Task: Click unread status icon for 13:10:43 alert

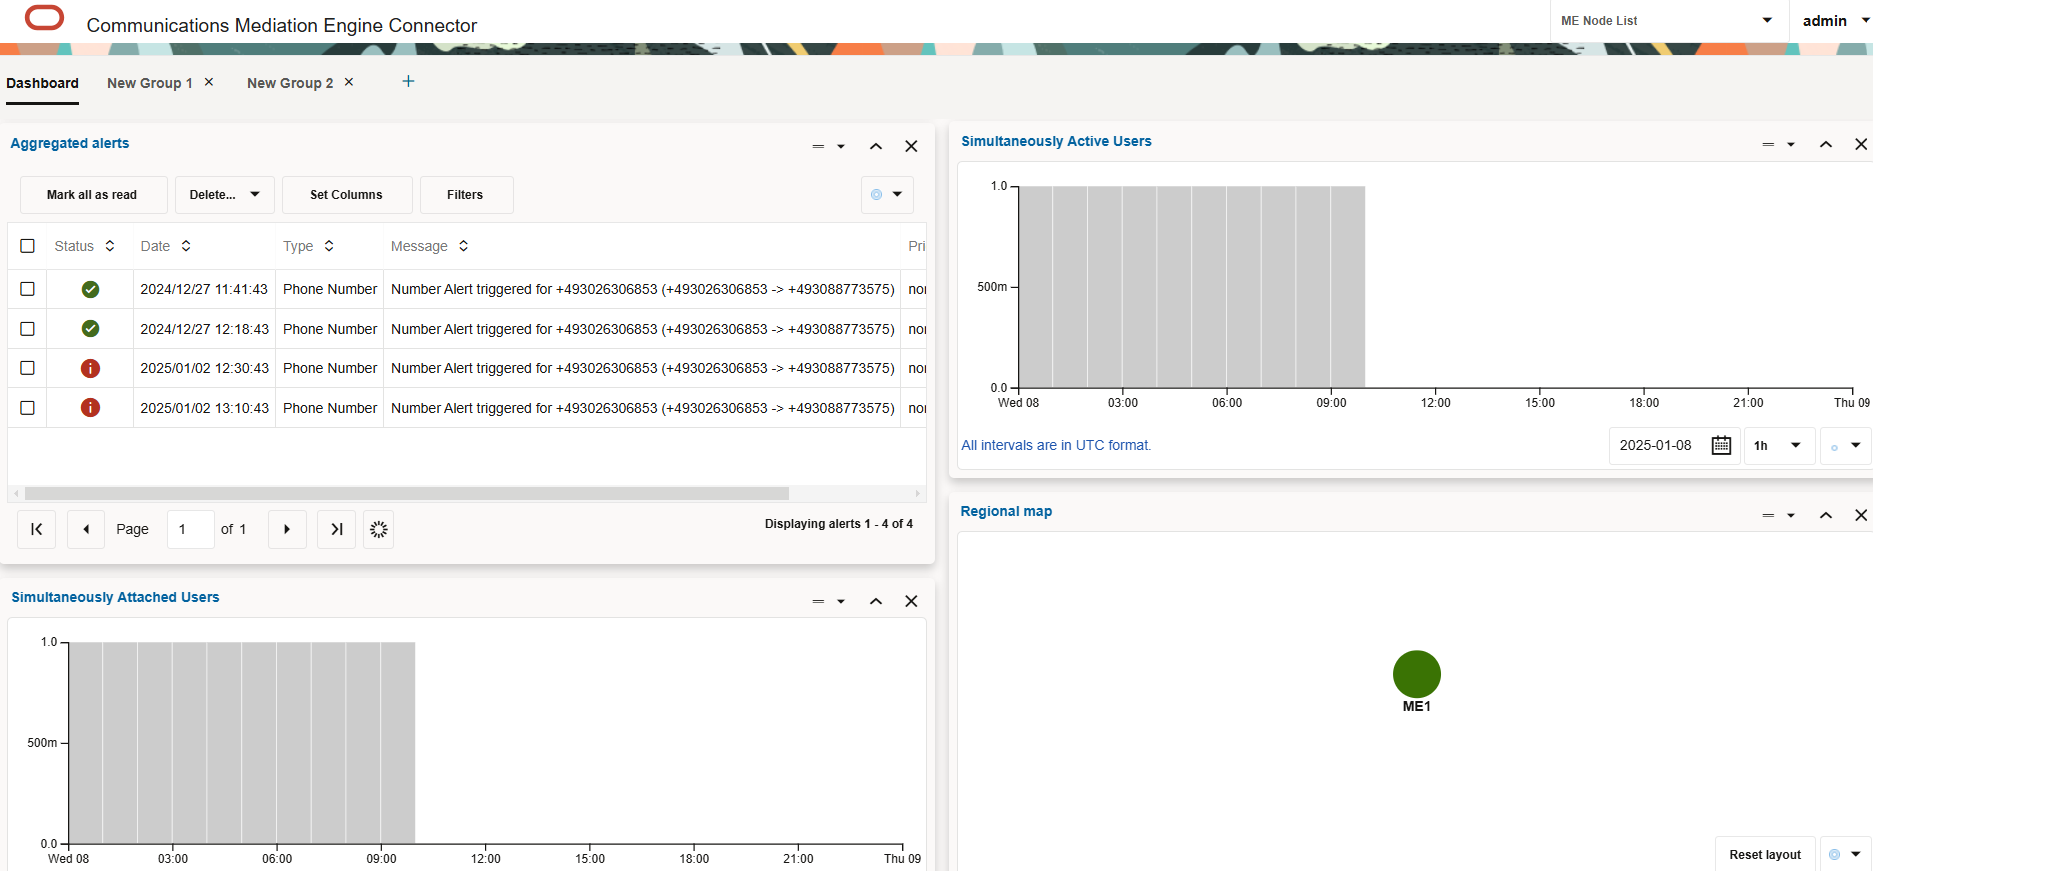Action: coord(90,407)
